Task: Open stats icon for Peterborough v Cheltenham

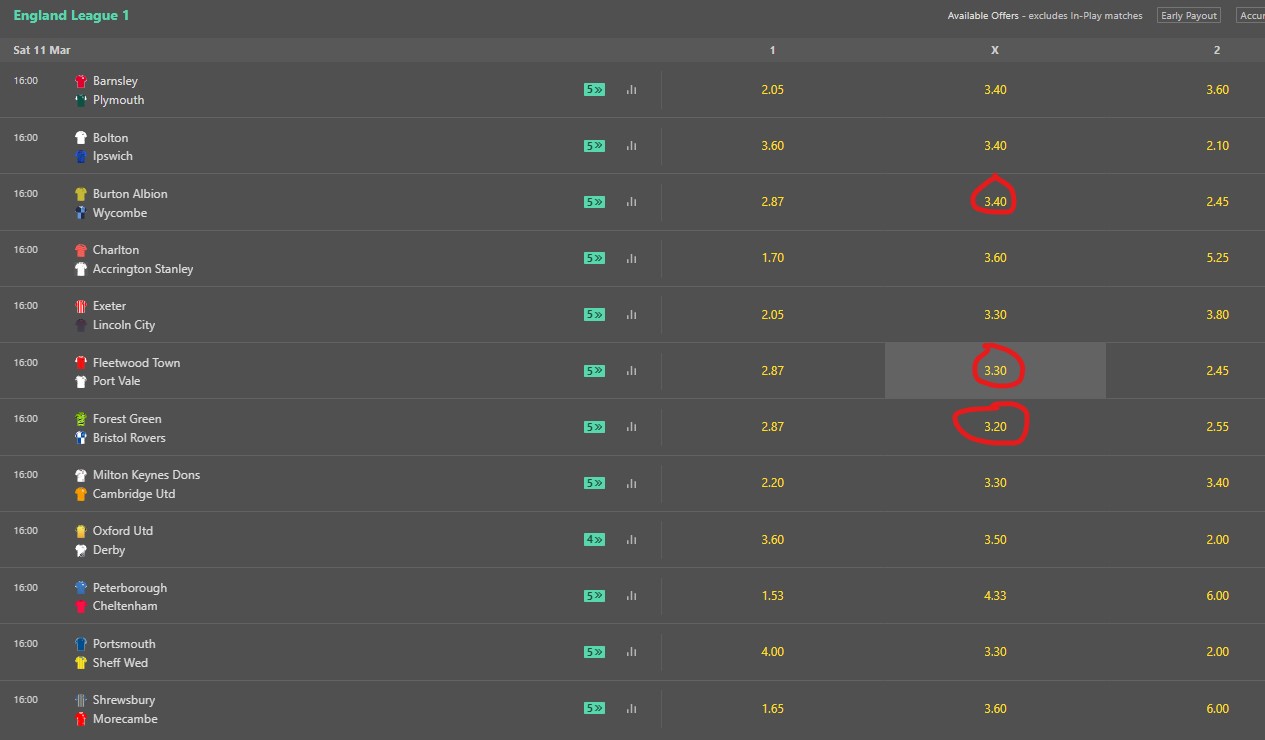Action: click(x=631, y=596)
